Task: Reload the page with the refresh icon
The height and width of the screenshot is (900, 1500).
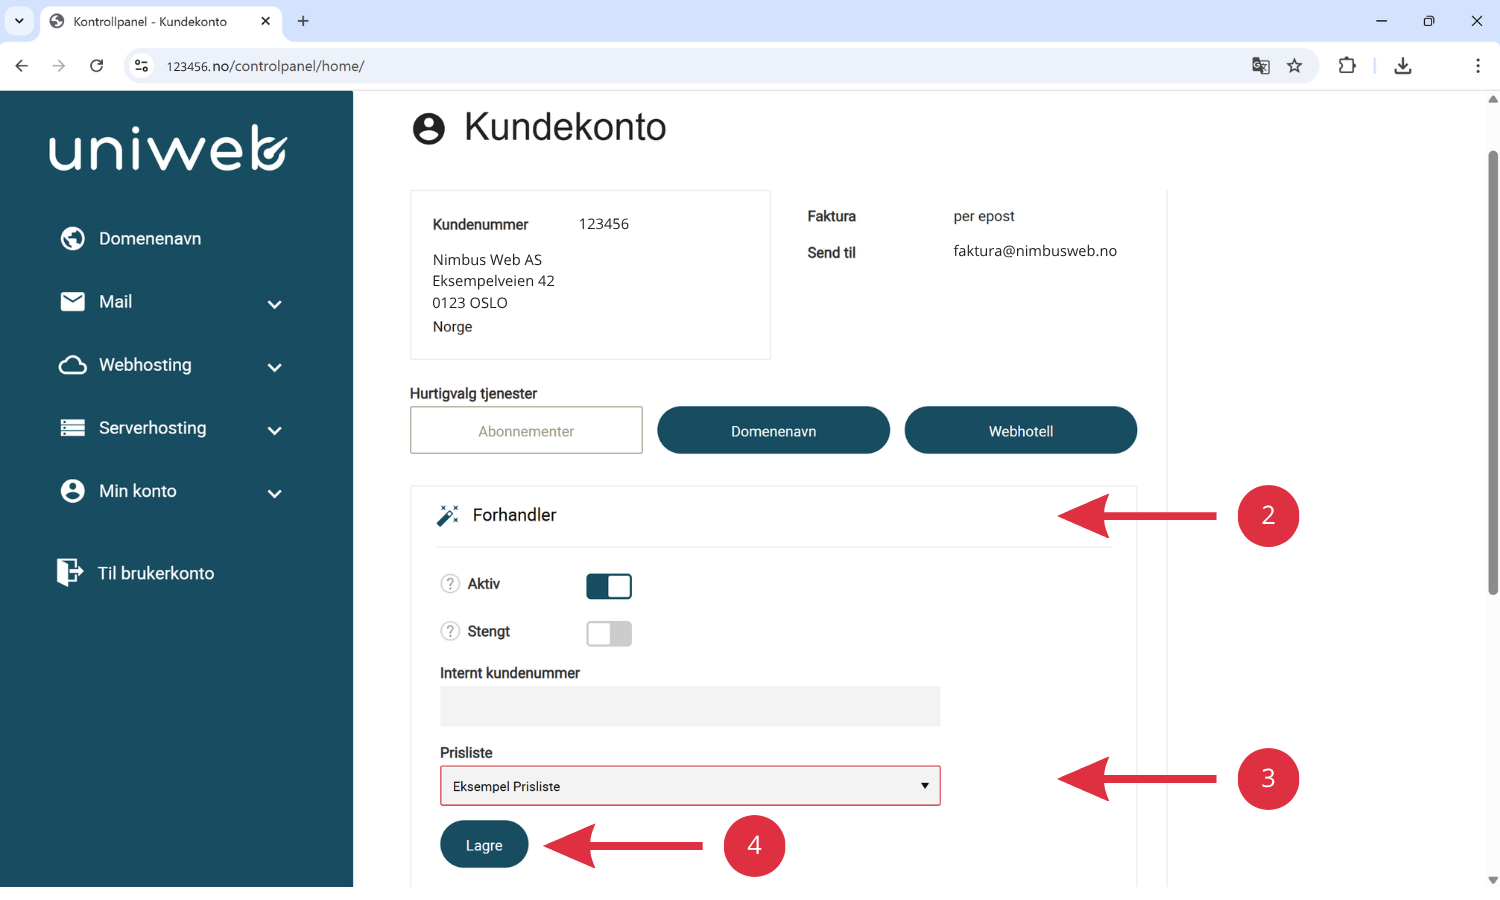Action: (97, 66)
